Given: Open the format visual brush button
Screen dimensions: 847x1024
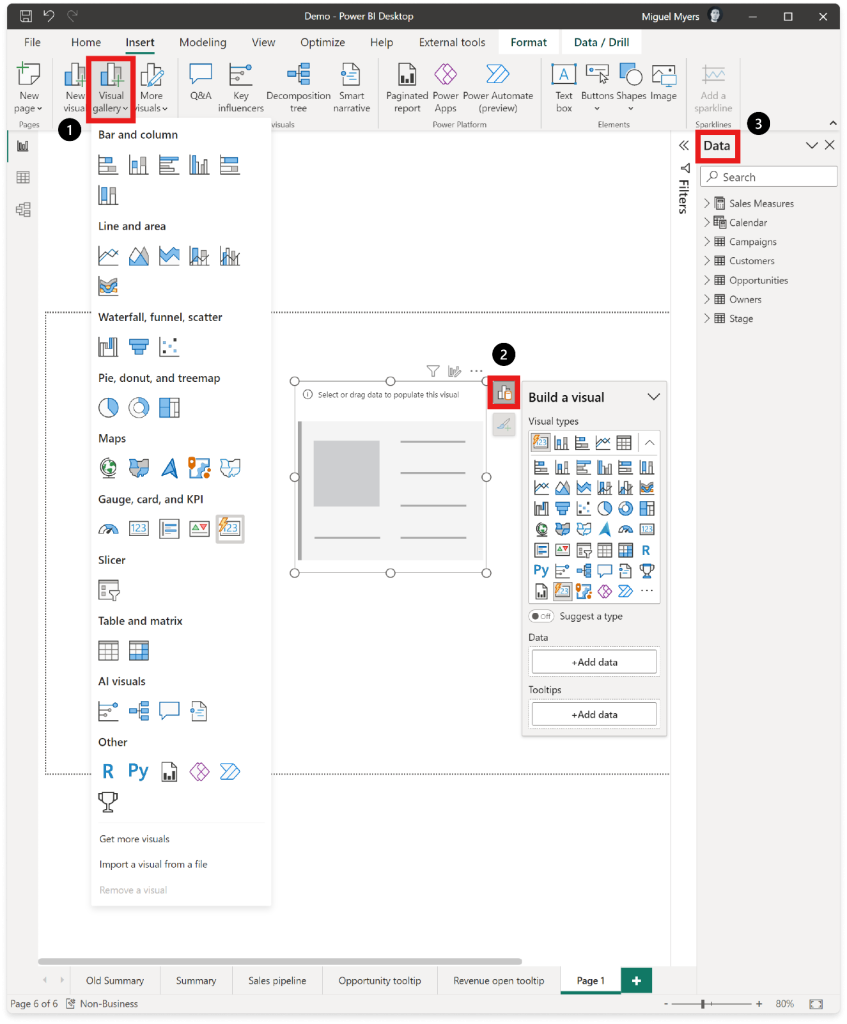Looking at the screenshot, I should click(x=503, y=424).
